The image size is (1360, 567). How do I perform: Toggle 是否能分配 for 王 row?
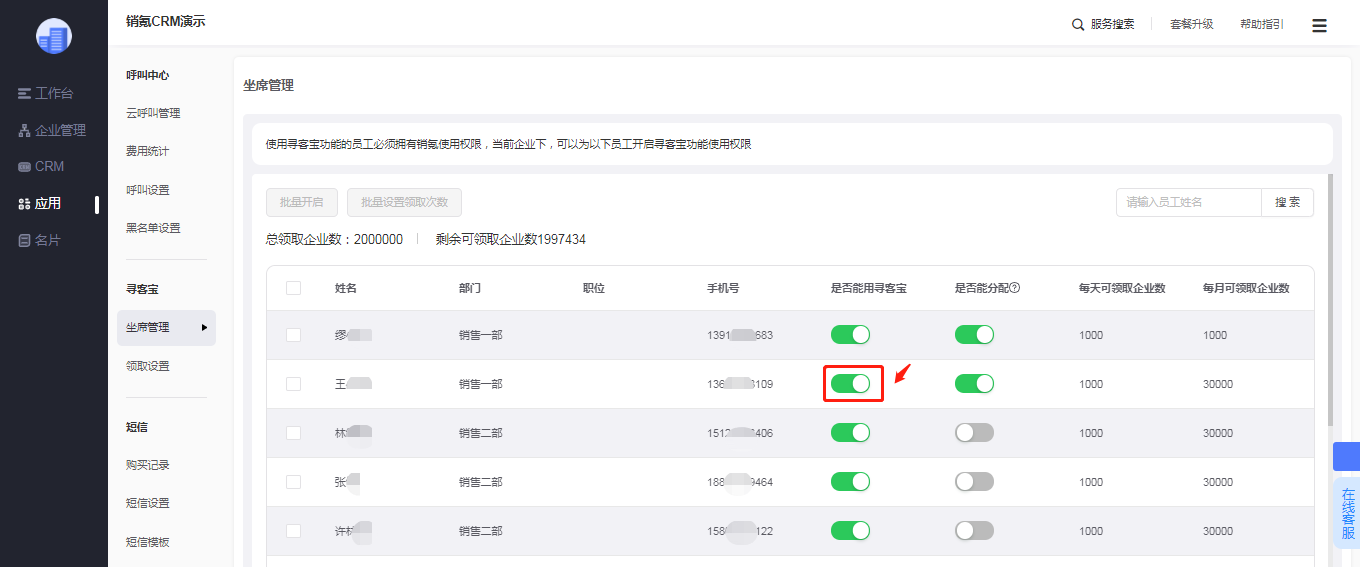[974, 384]
